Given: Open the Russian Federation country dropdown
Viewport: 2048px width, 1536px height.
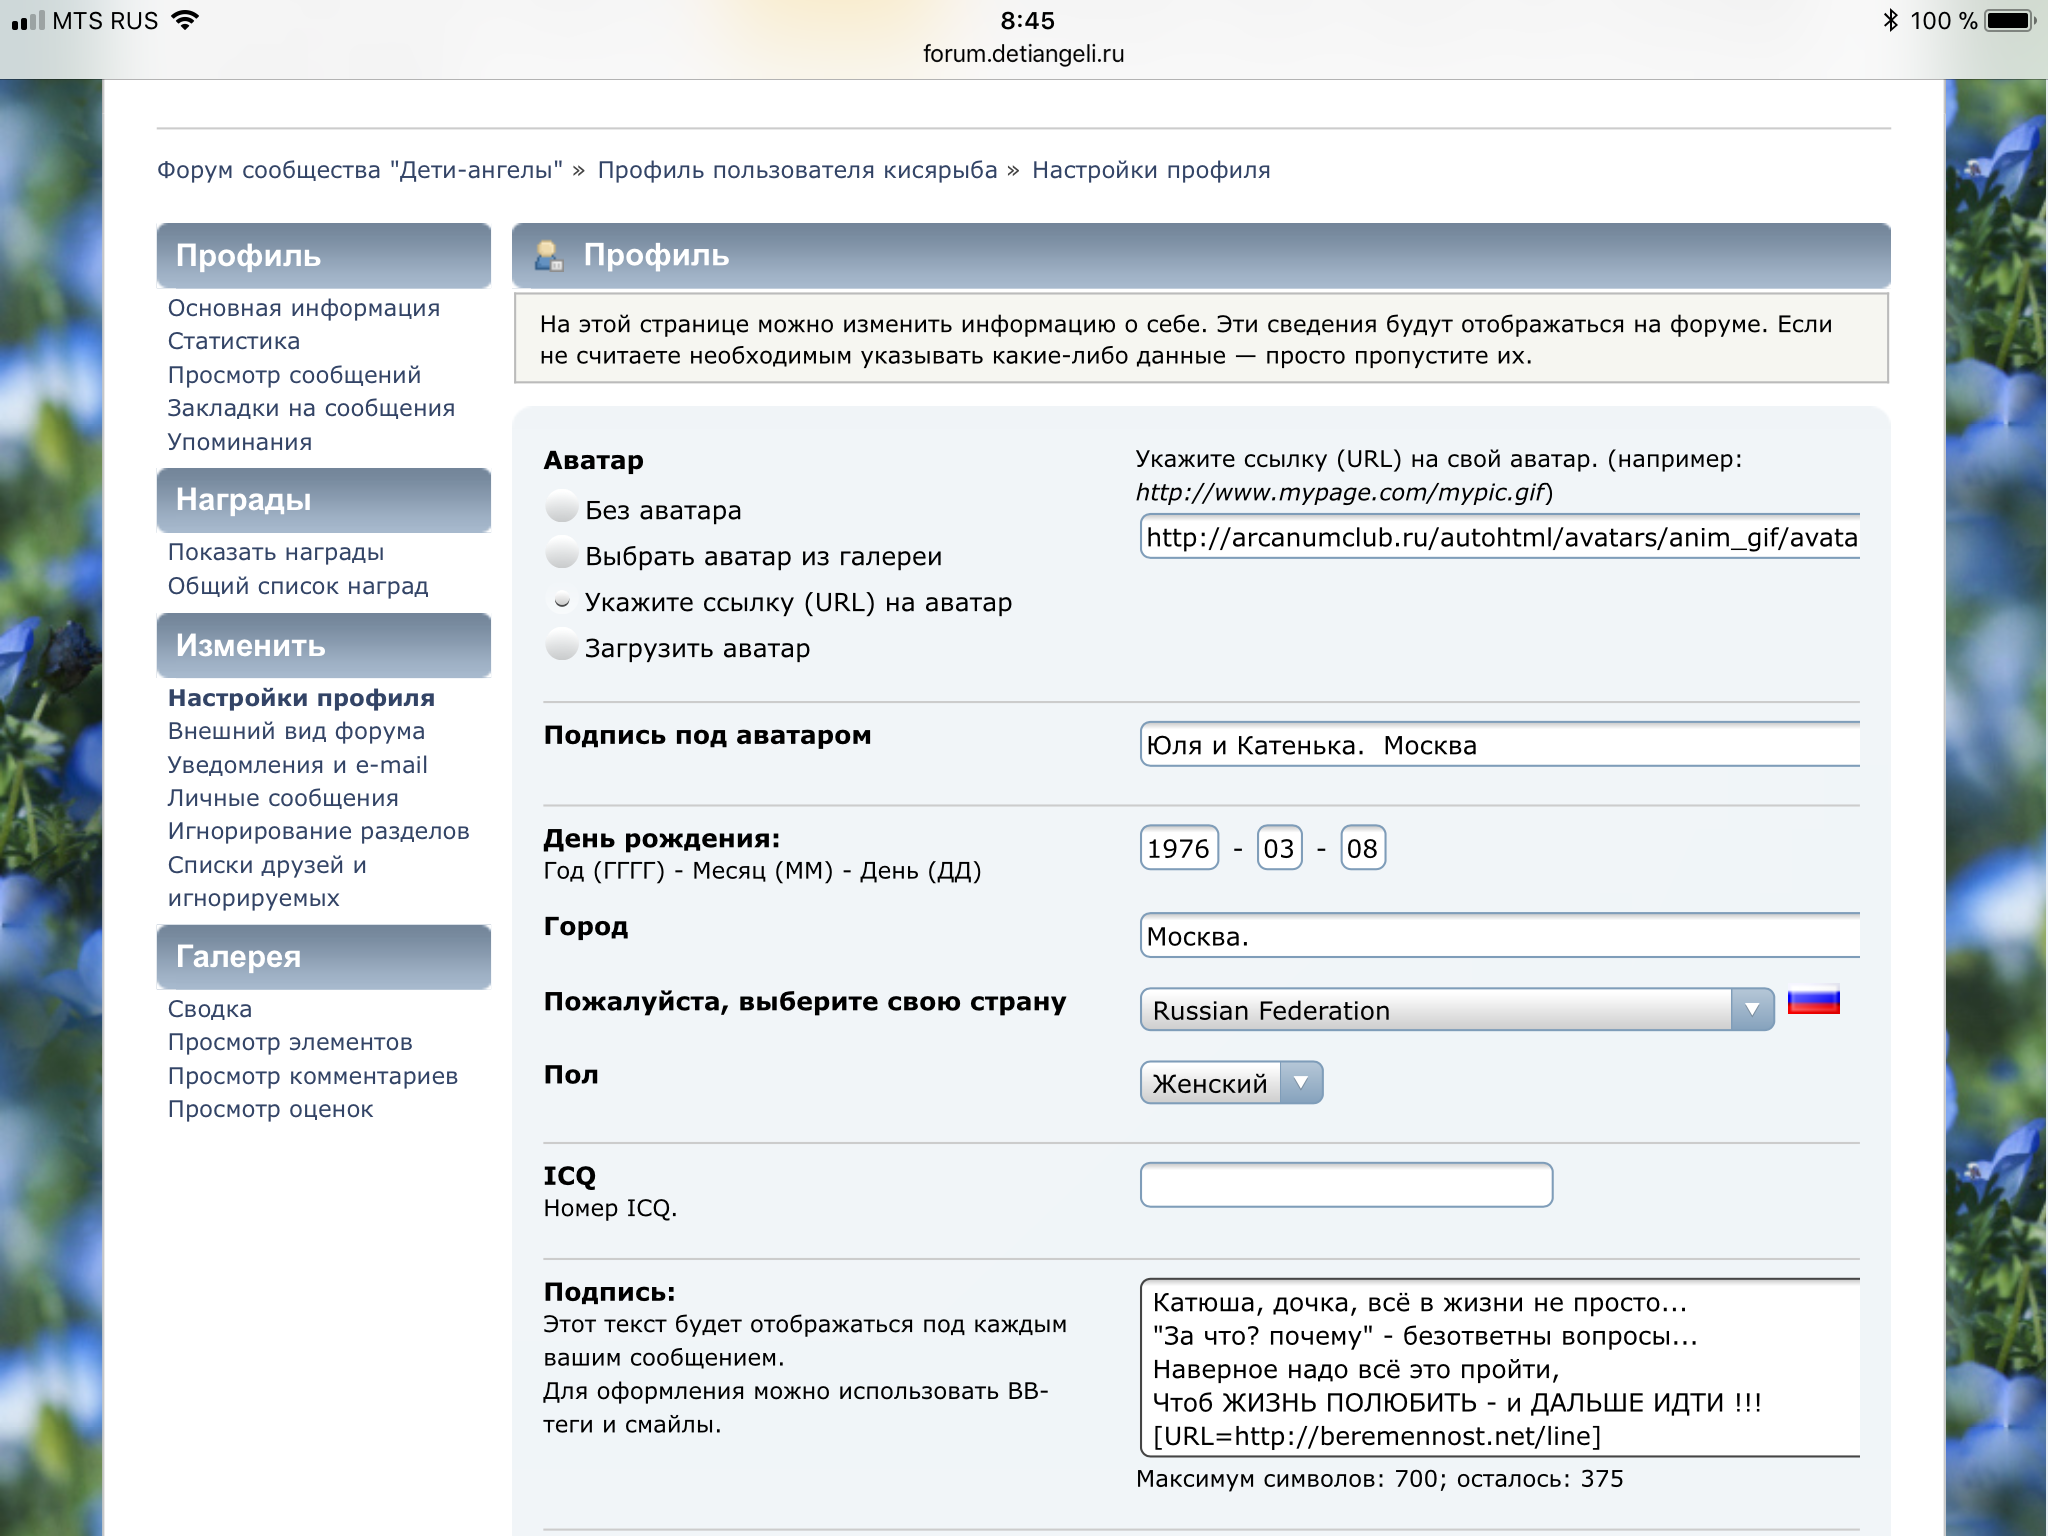Looking at the screenshot, I should [1456, 1010].
